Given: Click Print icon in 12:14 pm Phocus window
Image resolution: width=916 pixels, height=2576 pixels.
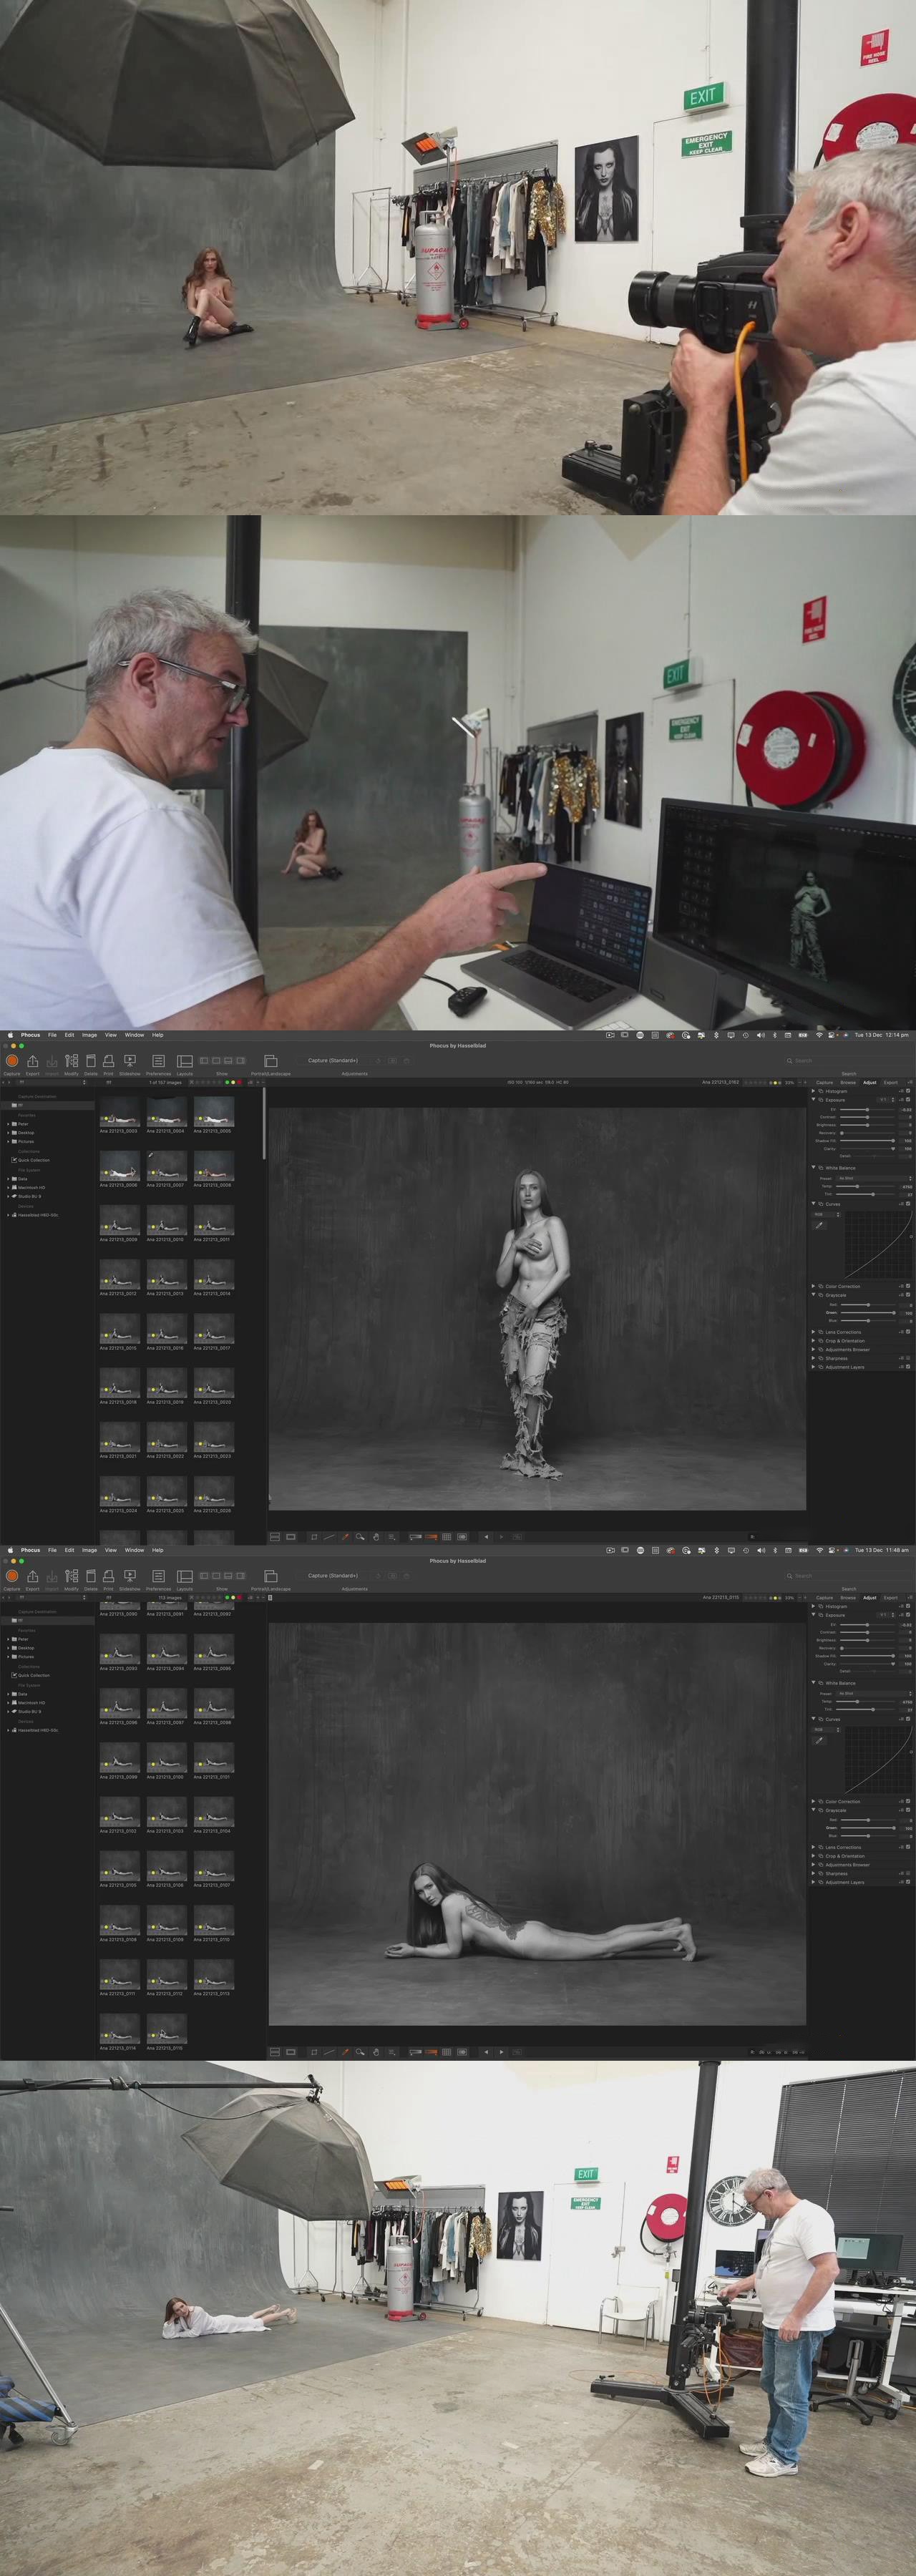Looking at the screenshot, I should (108, 1060).
